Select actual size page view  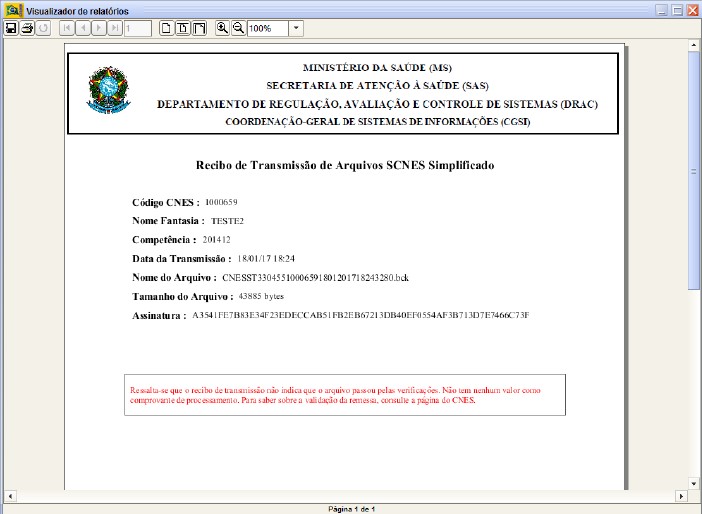(x=167, y=28)
